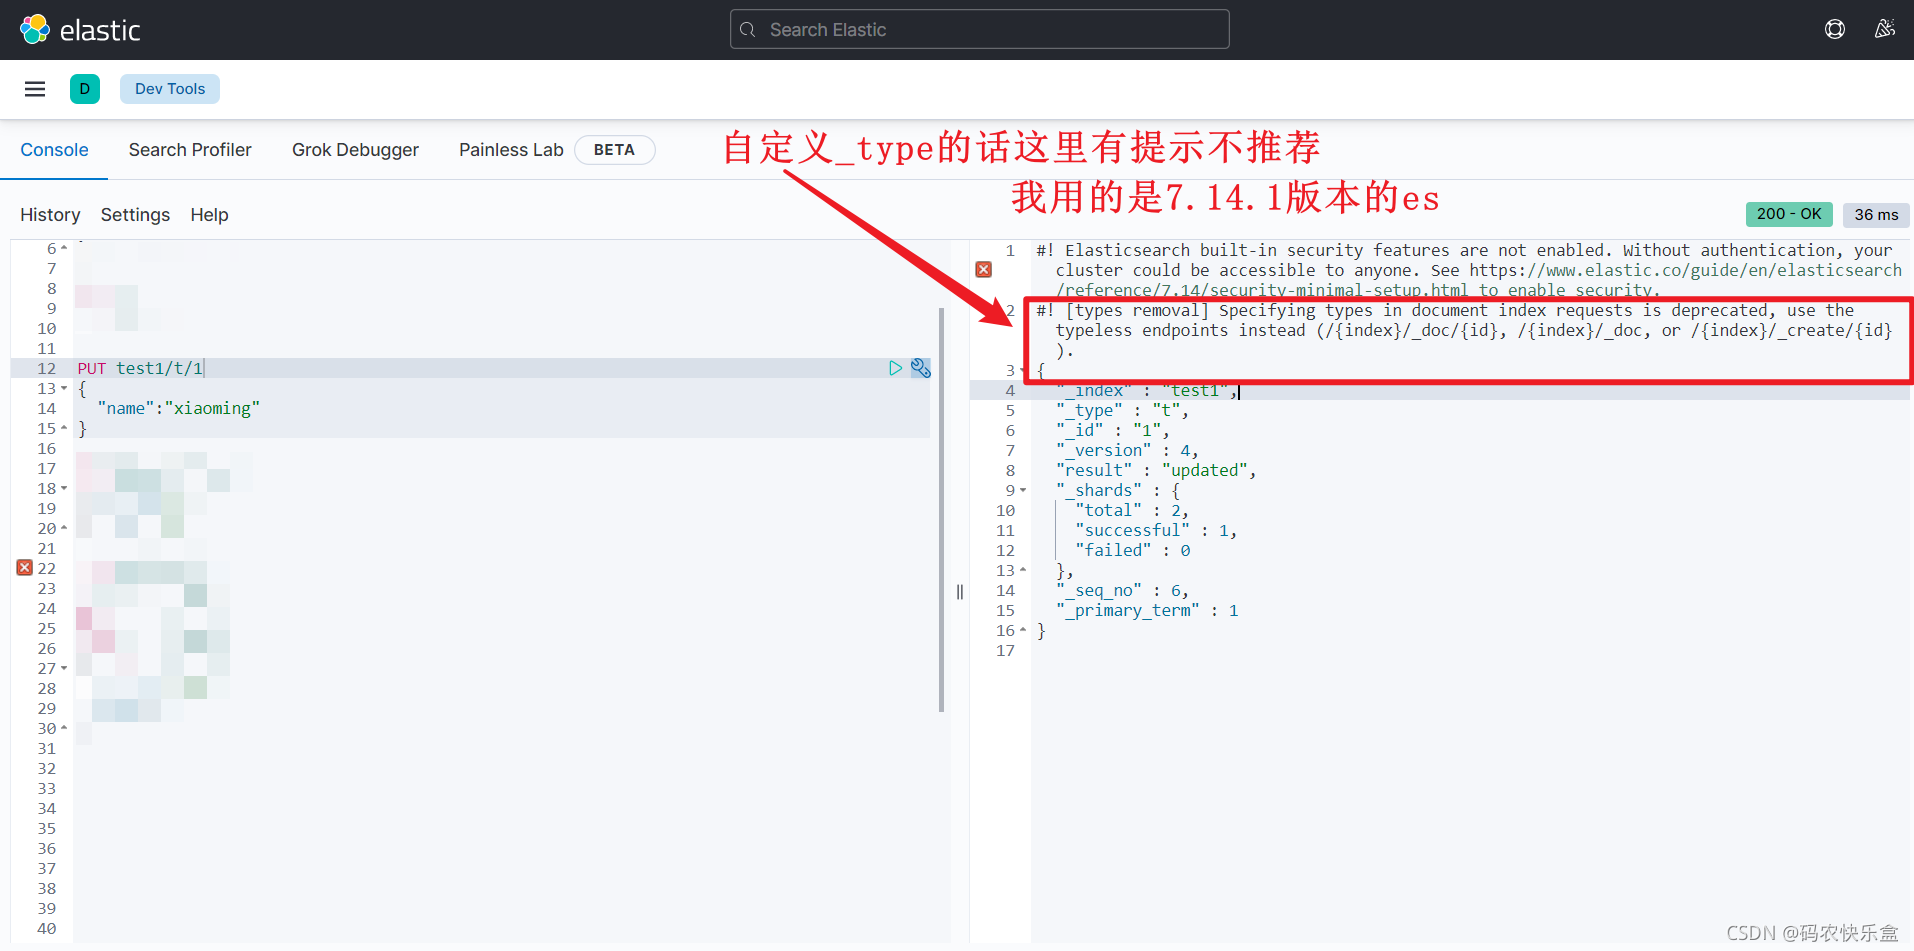1914x951 pixels.
Task: Click the "_type" : "t" response line
Action: 1122,410
